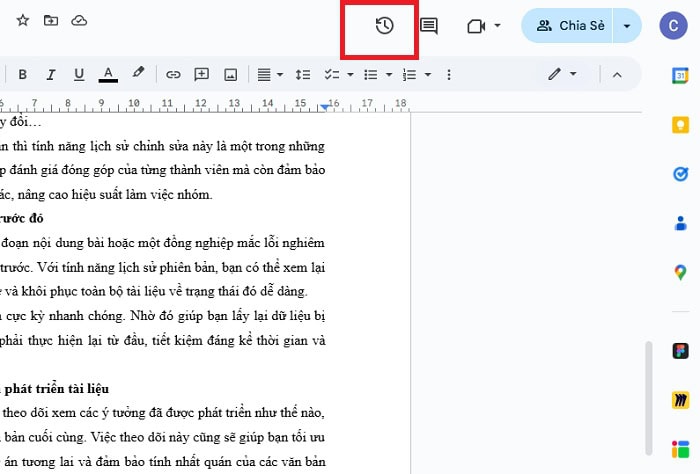Check the cloud save status icon
The image size is (700, 474).
(79, 21)
